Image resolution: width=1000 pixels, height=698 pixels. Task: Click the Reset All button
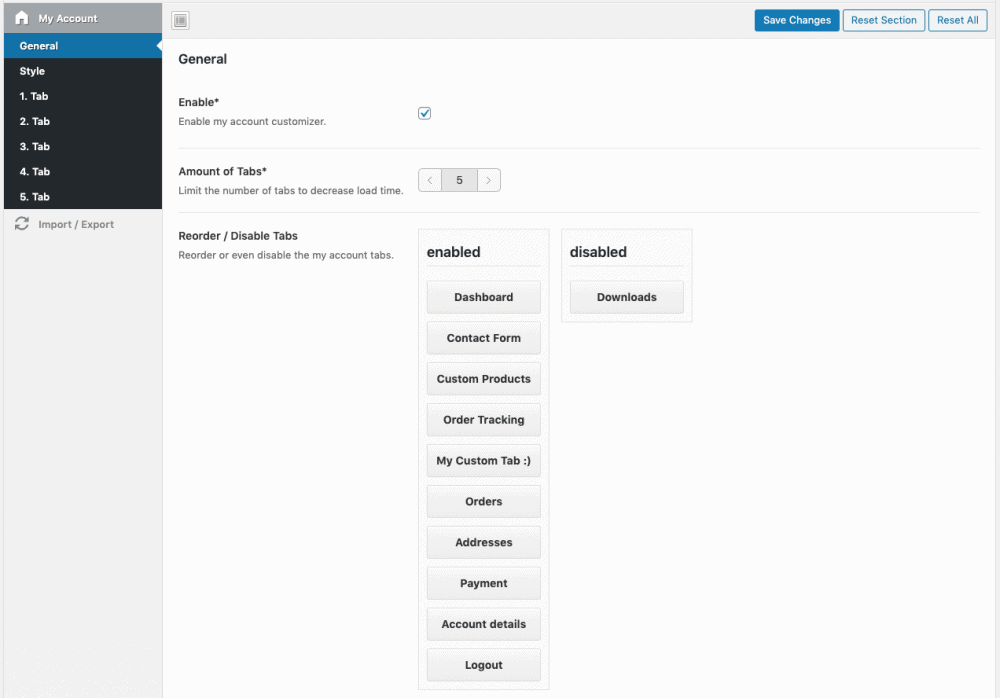[x=957, y=20]
